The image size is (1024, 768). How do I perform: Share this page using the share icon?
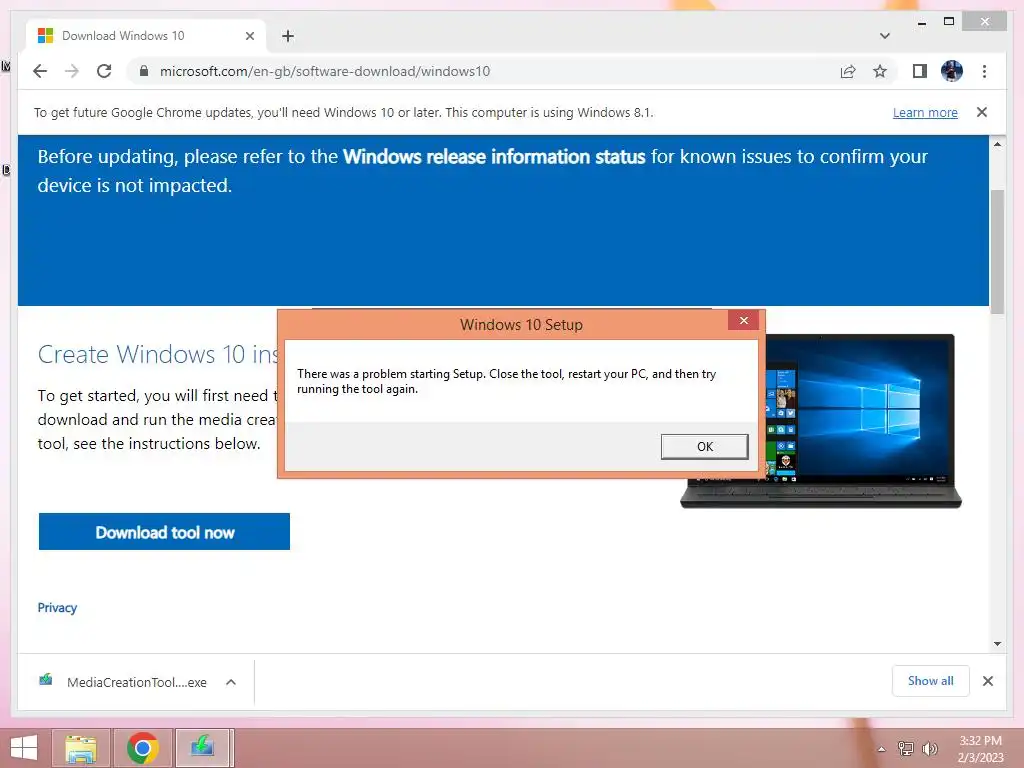(848, 71)
